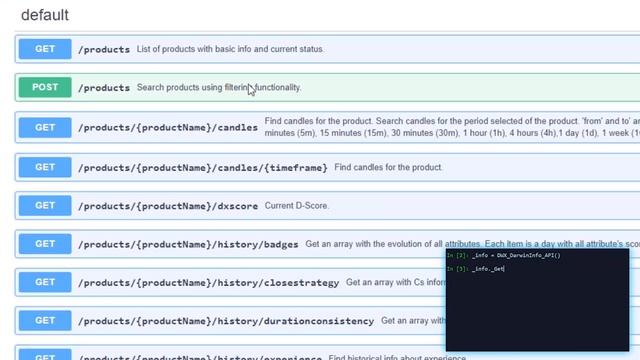This screenshot has height=360, width=640.
Task: Open GET candles/{timeframe} endpoint button
Action: [x=45, y=167]
